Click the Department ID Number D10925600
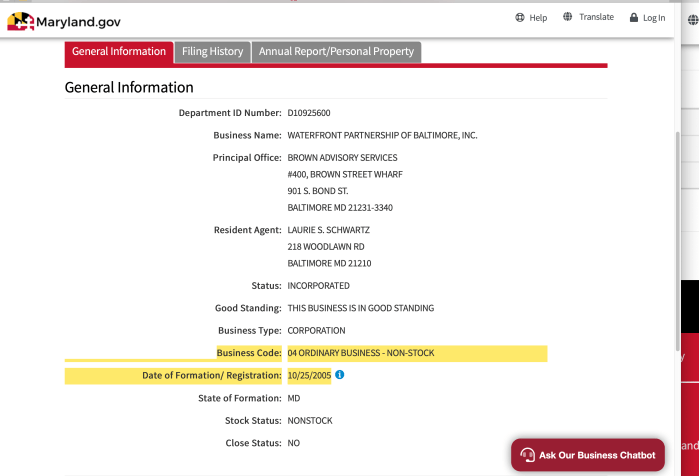699x476 pixels. (x=309, y=113)
